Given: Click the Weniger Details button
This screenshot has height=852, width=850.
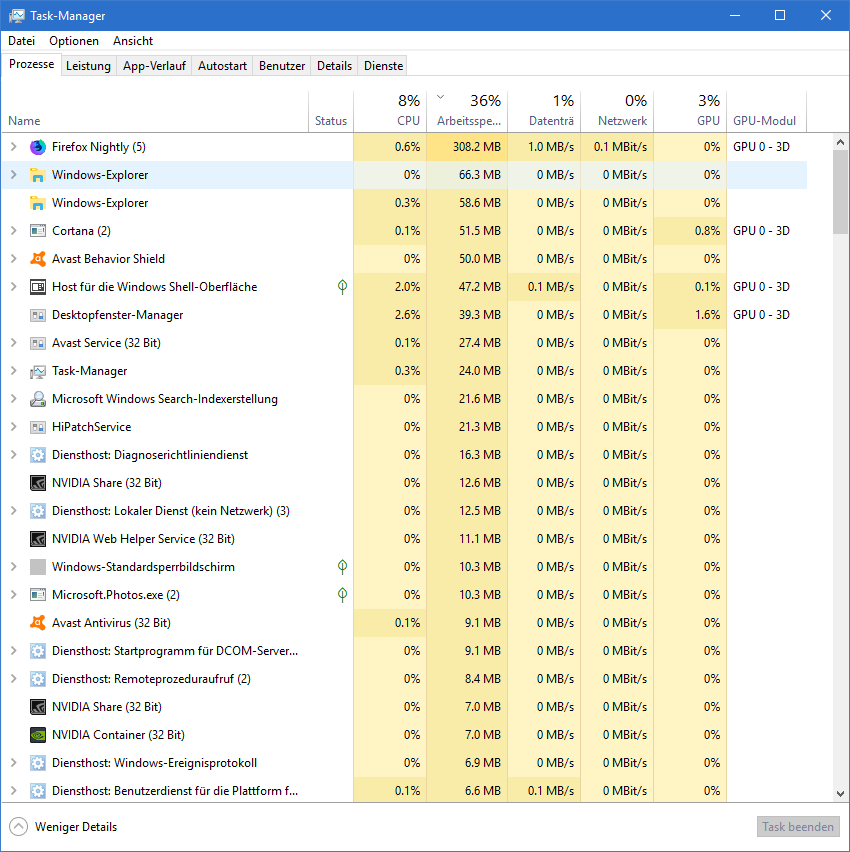Looking at the screenshot, I should click(x=64, y=827).
